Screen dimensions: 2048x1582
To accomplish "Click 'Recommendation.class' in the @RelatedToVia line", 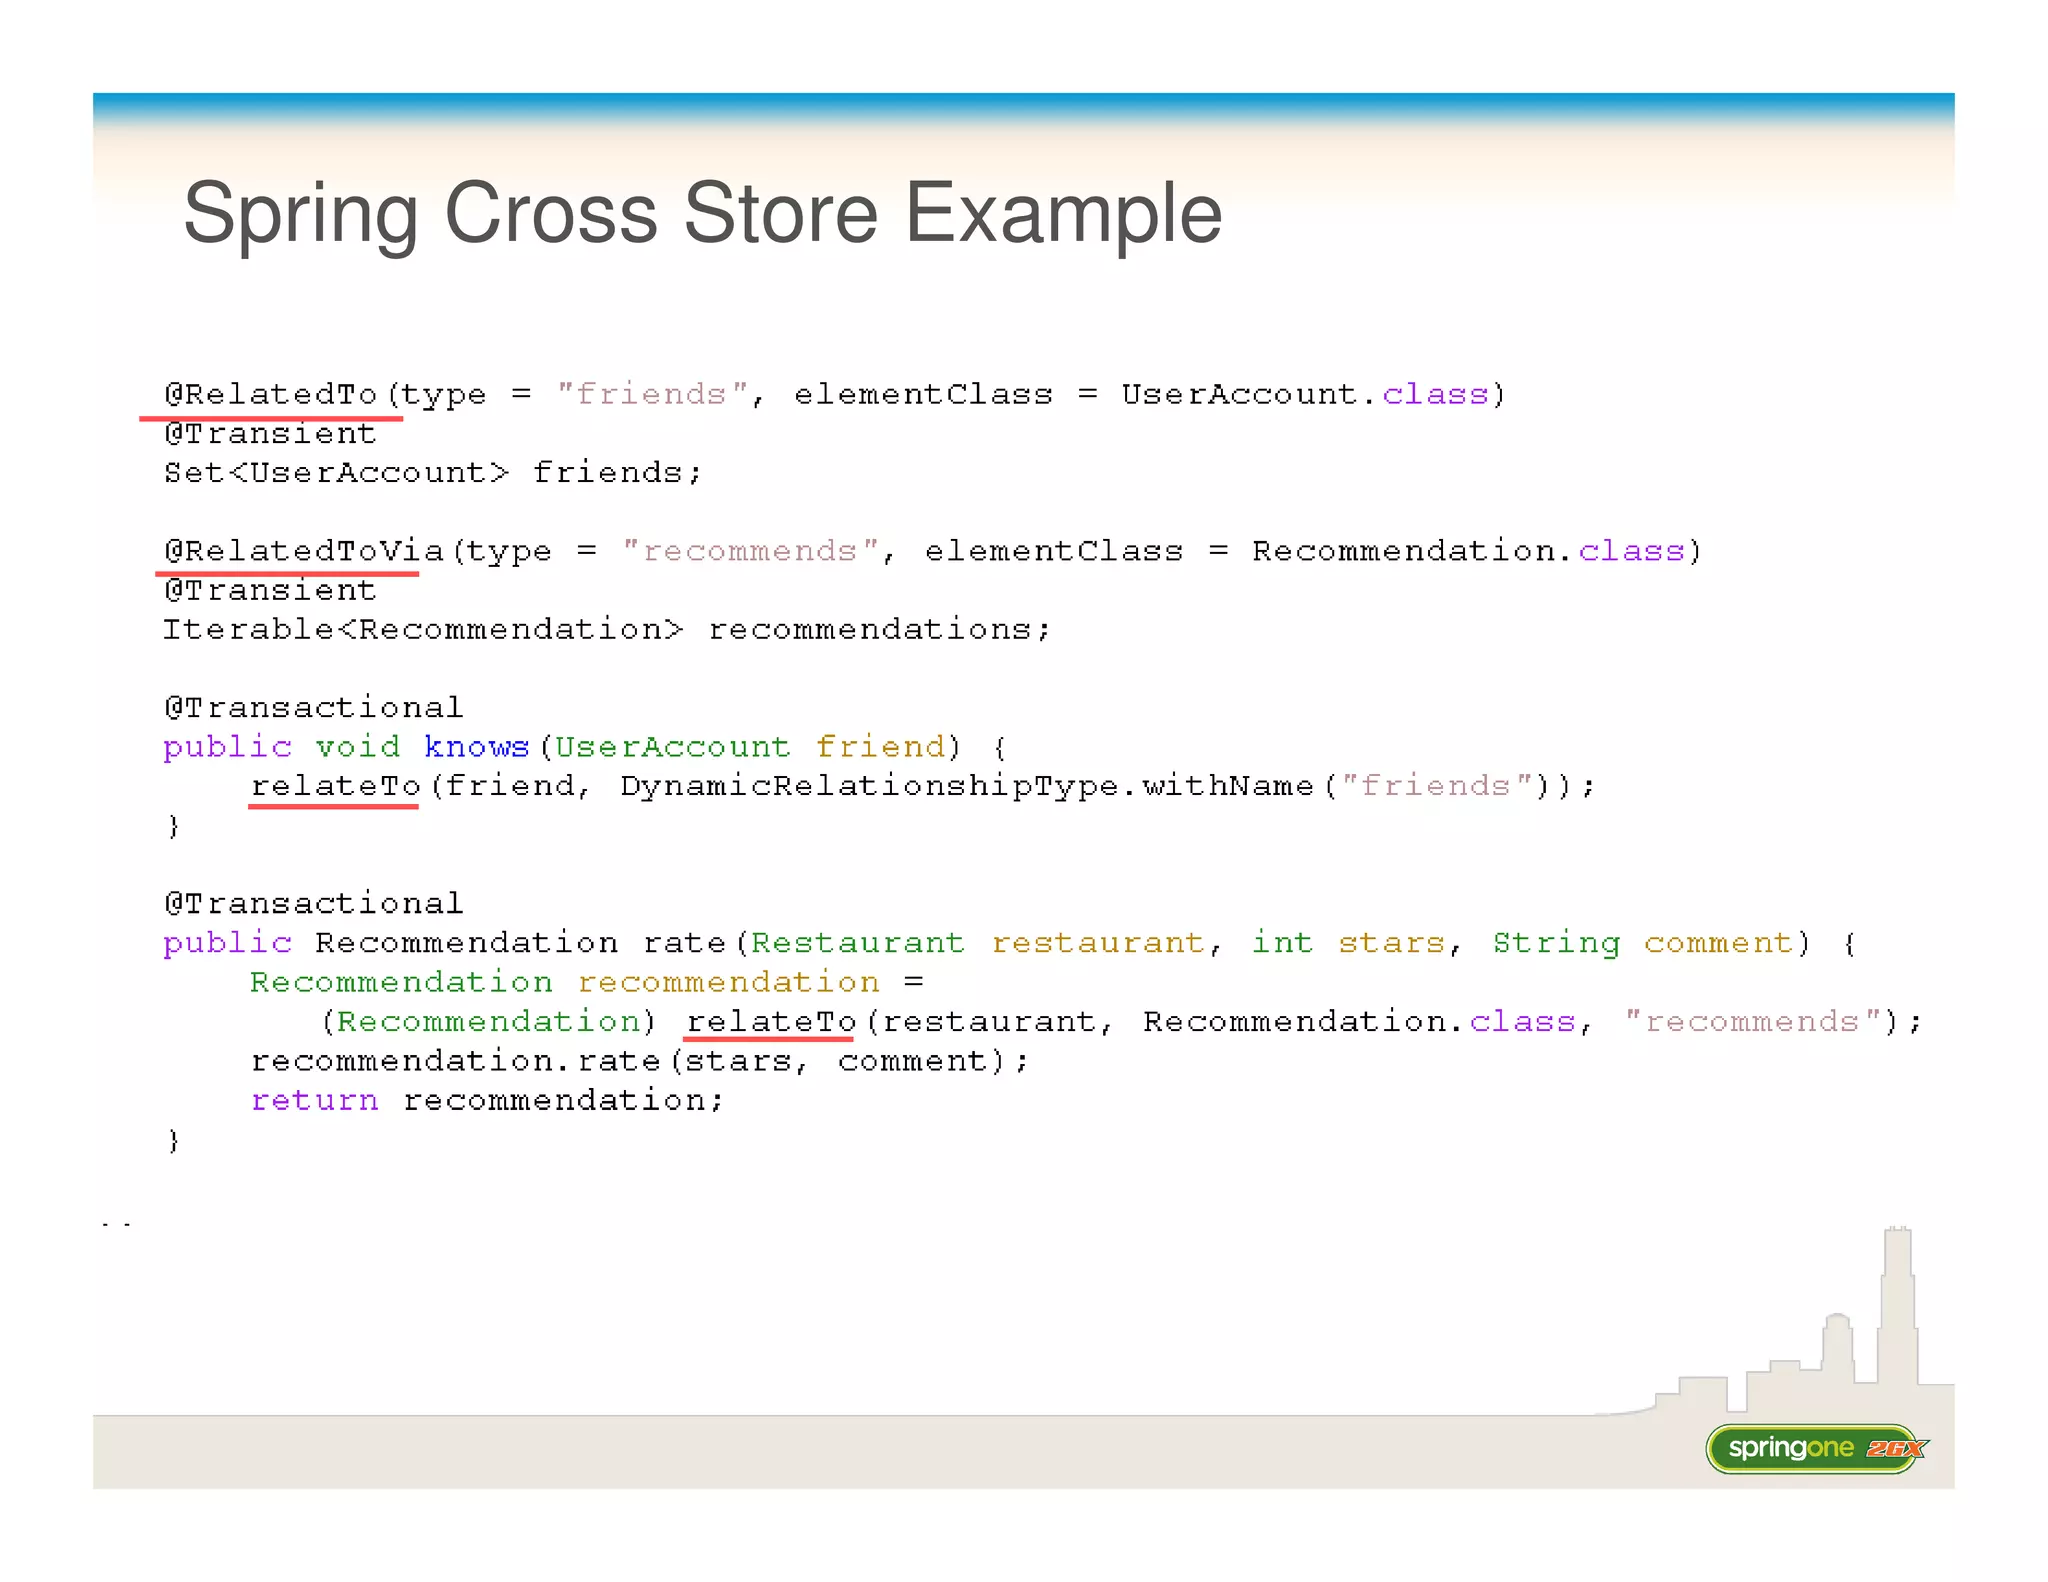I will click(x=1468, y=551).
